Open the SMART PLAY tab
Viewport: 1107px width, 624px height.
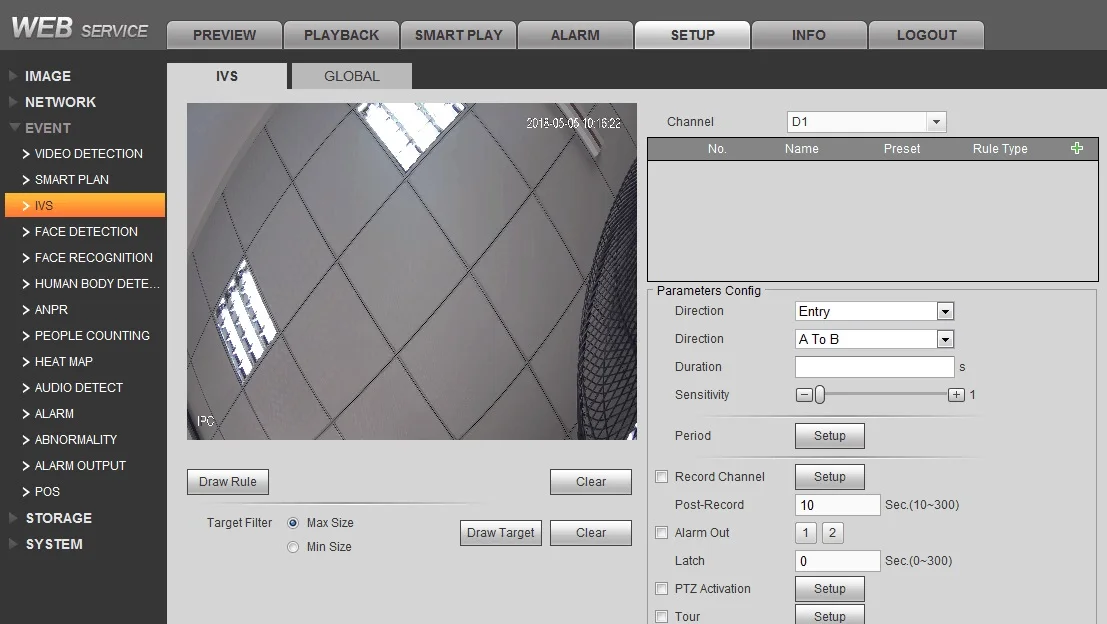tap(459, 35)
